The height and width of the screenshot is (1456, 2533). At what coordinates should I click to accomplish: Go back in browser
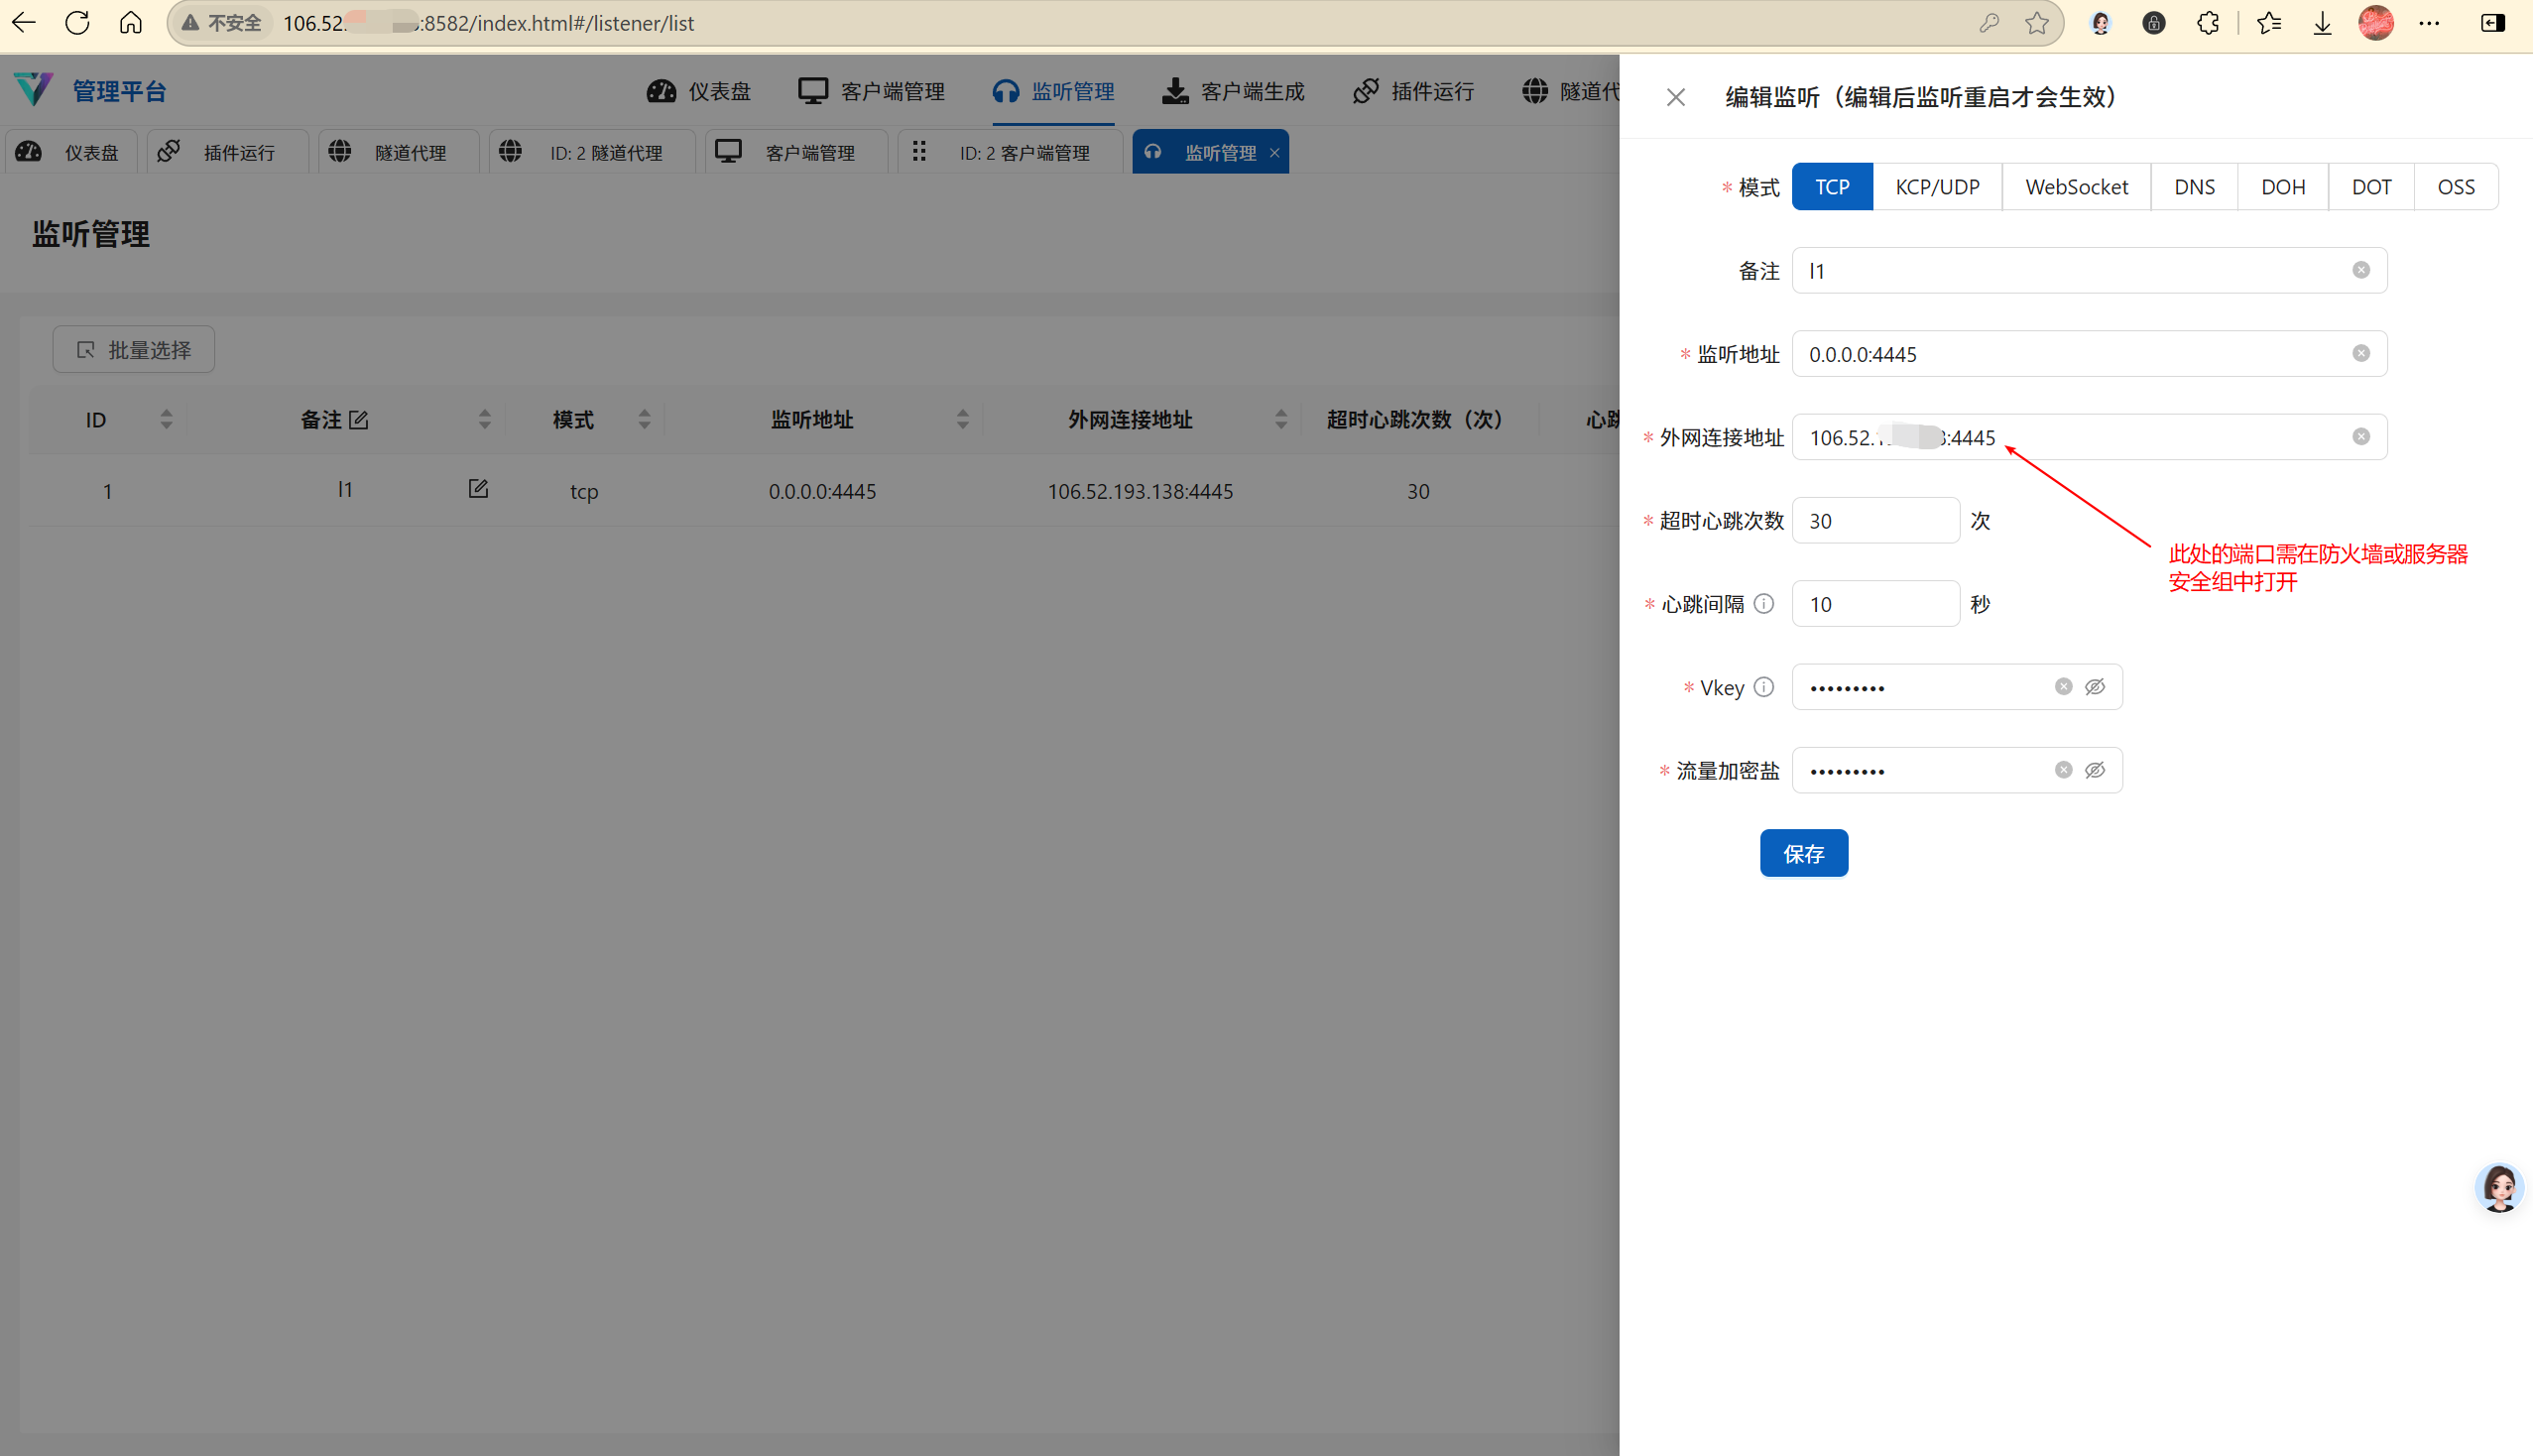coord(24,23)
